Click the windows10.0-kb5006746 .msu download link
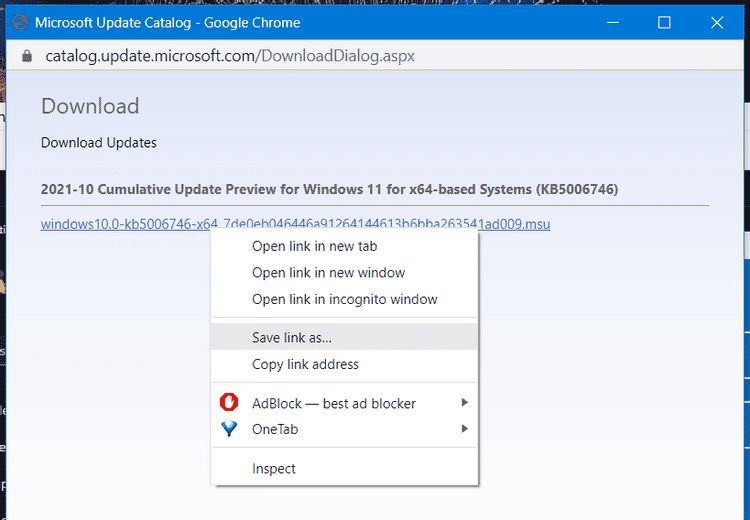This screenshot has height=520, width=750. (295, 224)
